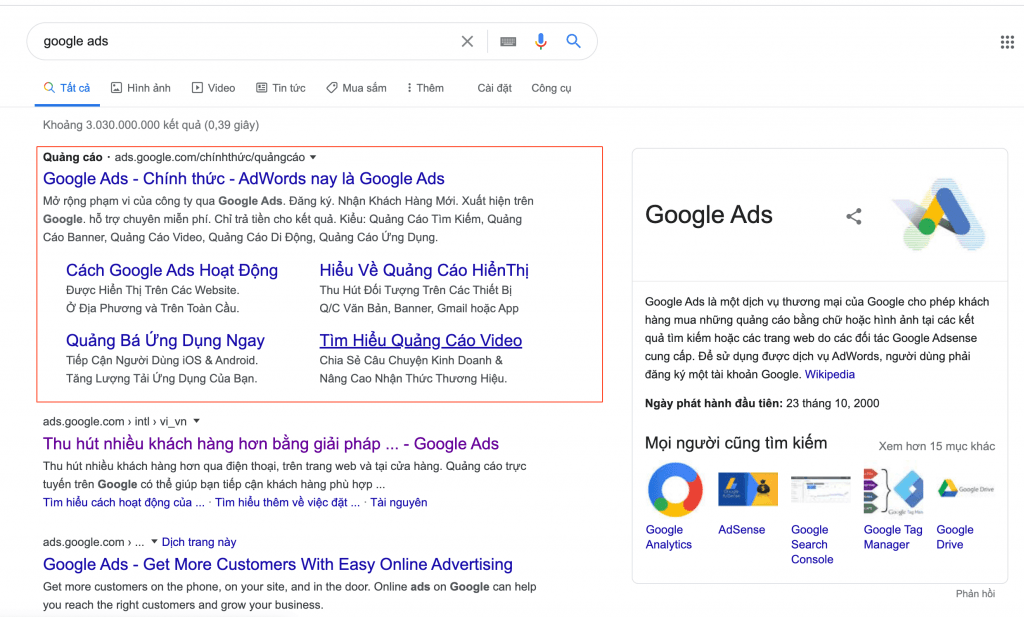
Task: Share the Google Ads knowledge panel
Action: pos(853,216)
